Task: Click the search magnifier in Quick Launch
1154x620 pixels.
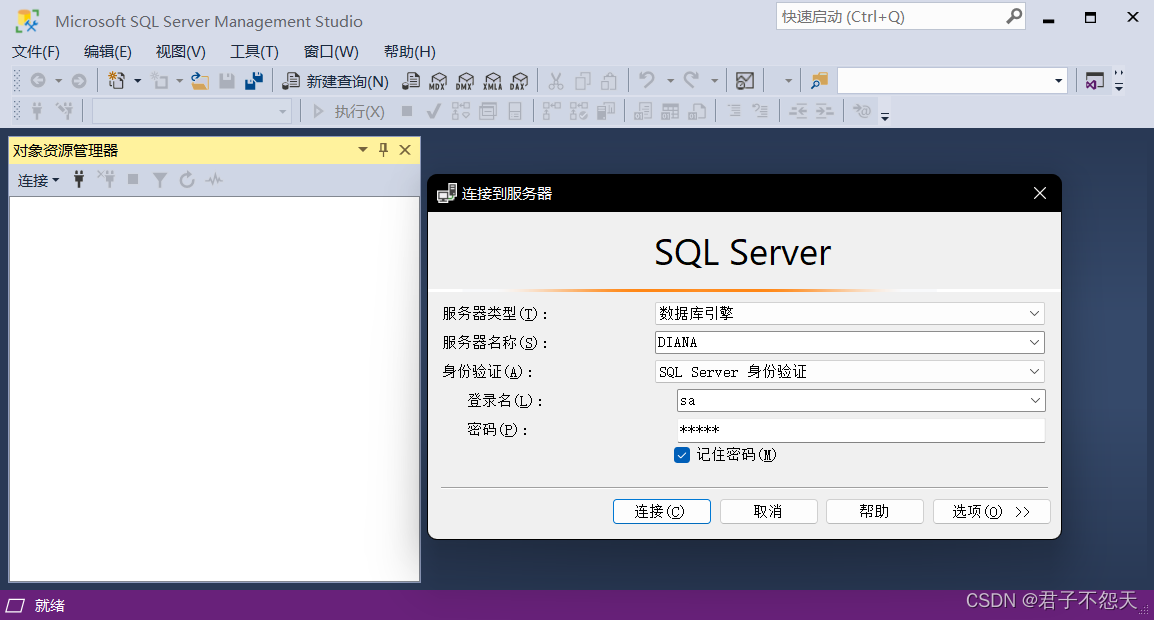Action: coord(1014,15)
